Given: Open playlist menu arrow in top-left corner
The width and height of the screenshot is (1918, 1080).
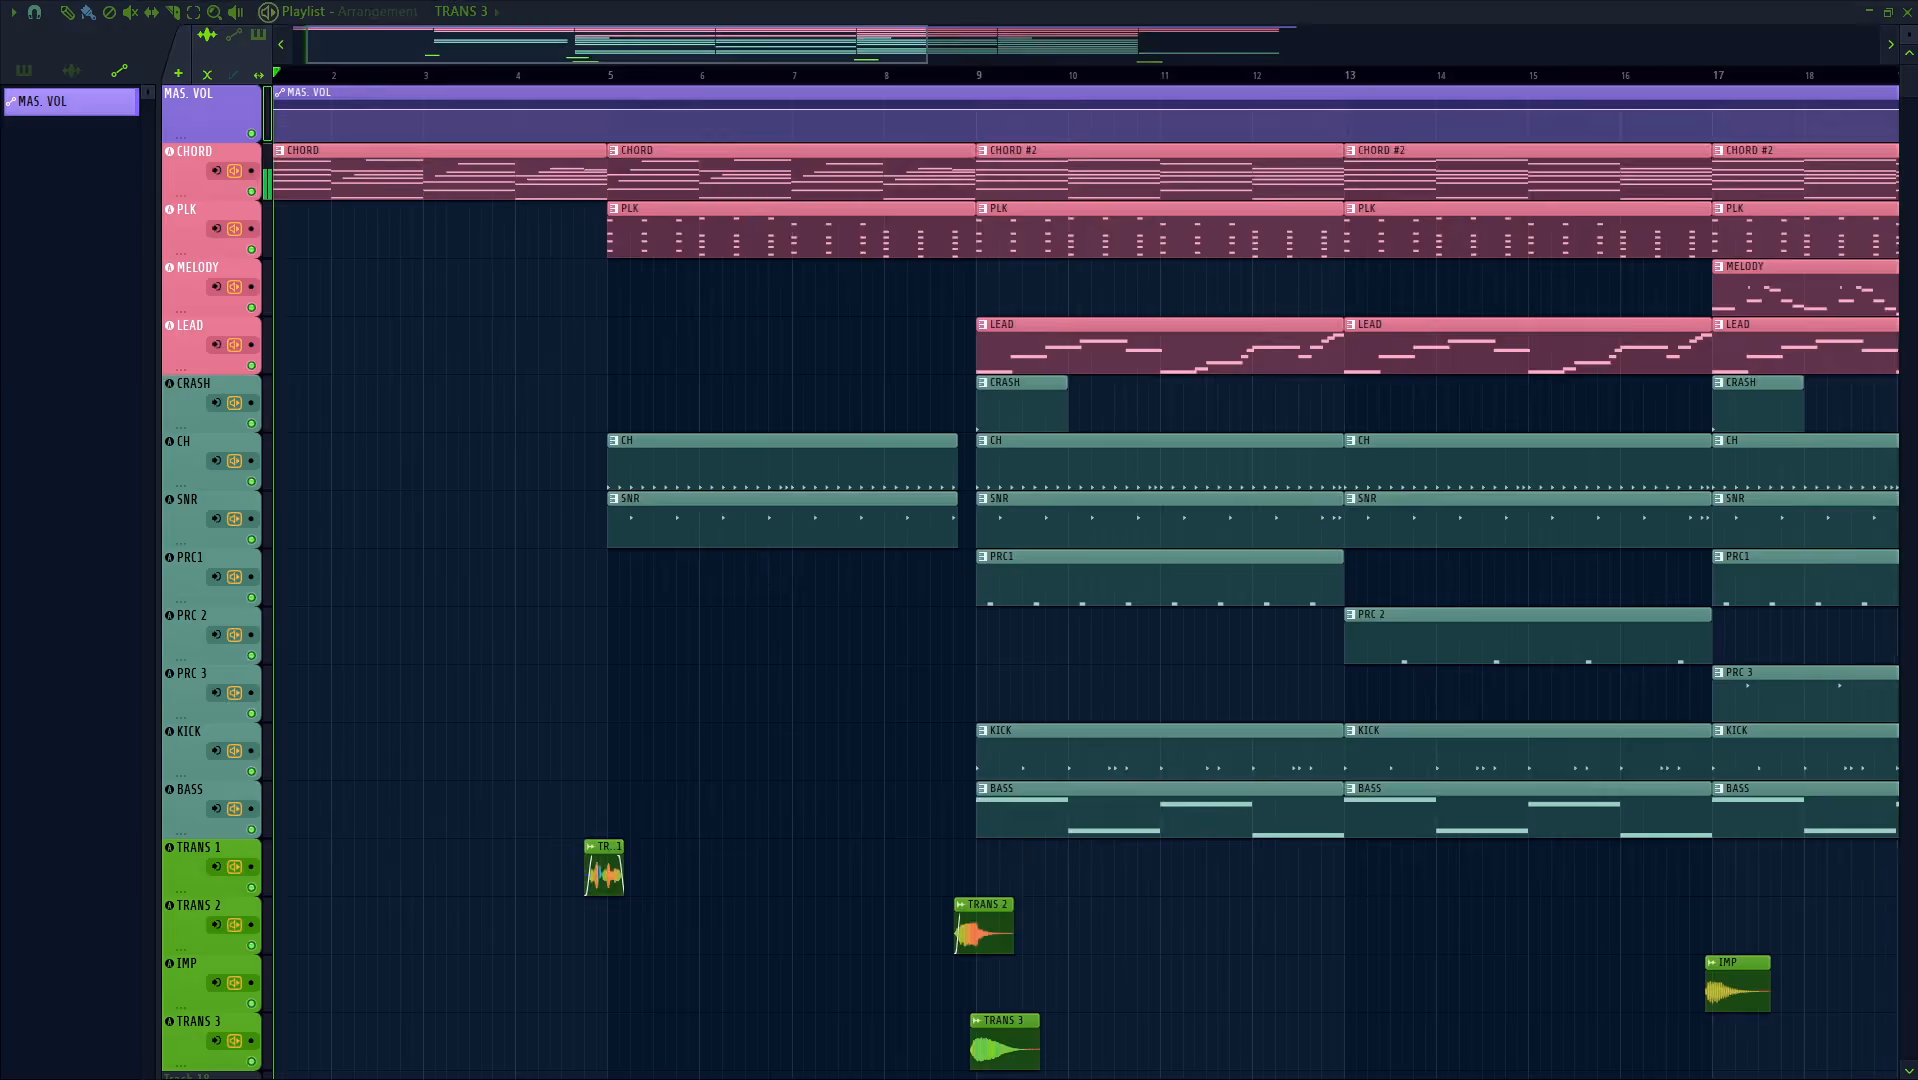Looking at the screenshot, I should coord(13,12).
